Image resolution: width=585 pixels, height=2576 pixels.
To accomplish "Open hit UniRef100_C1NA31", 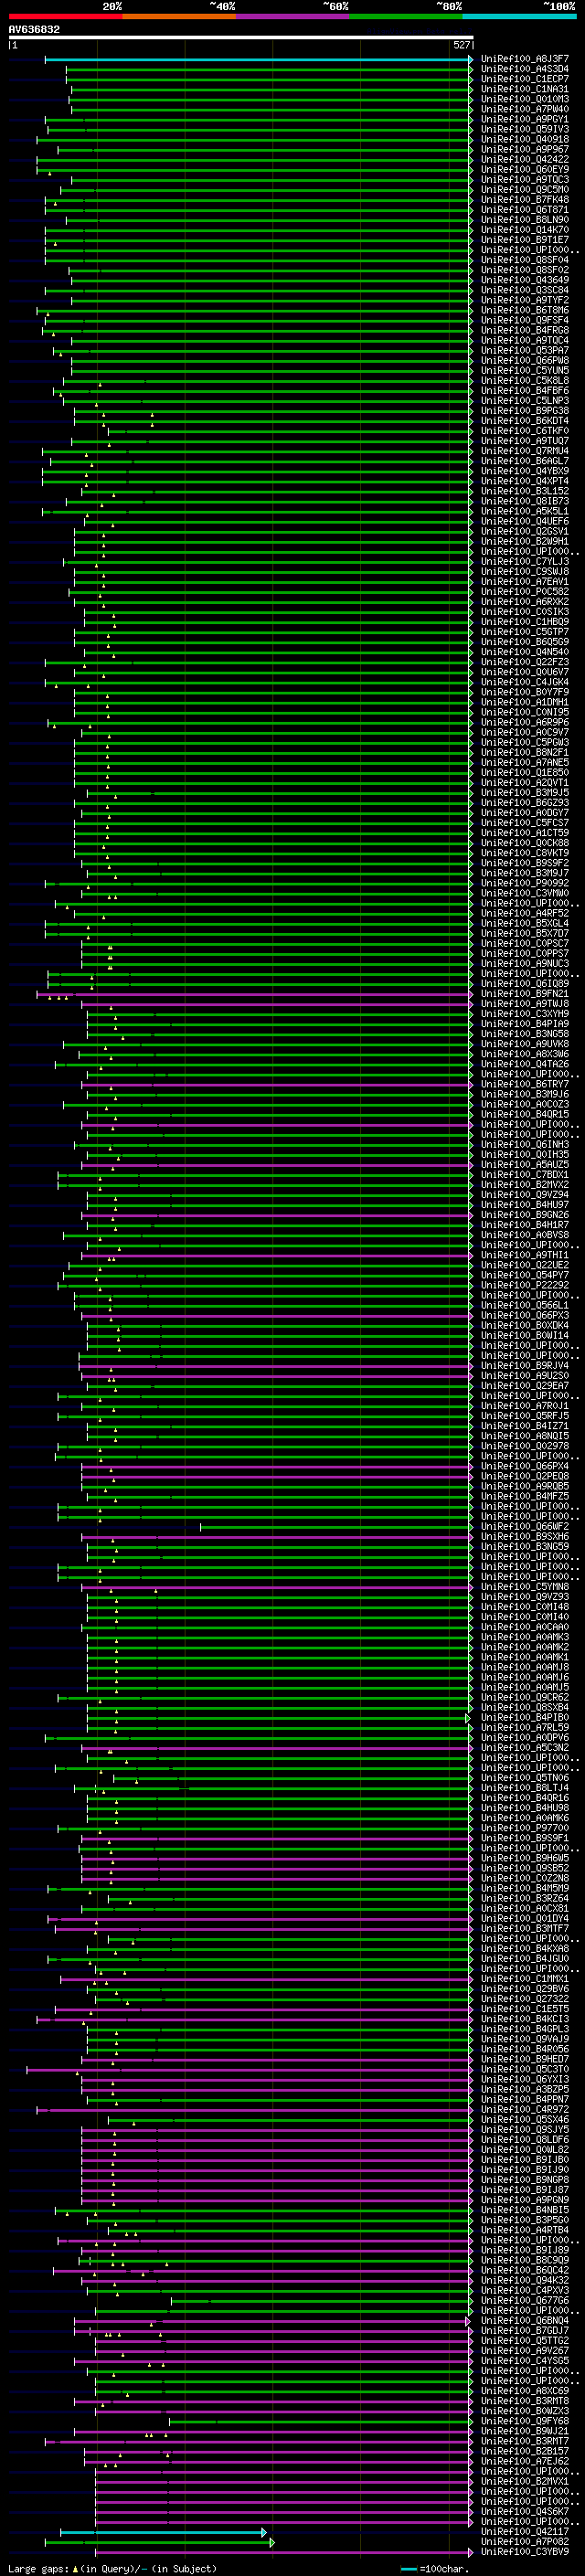I will tap(524, 89).
